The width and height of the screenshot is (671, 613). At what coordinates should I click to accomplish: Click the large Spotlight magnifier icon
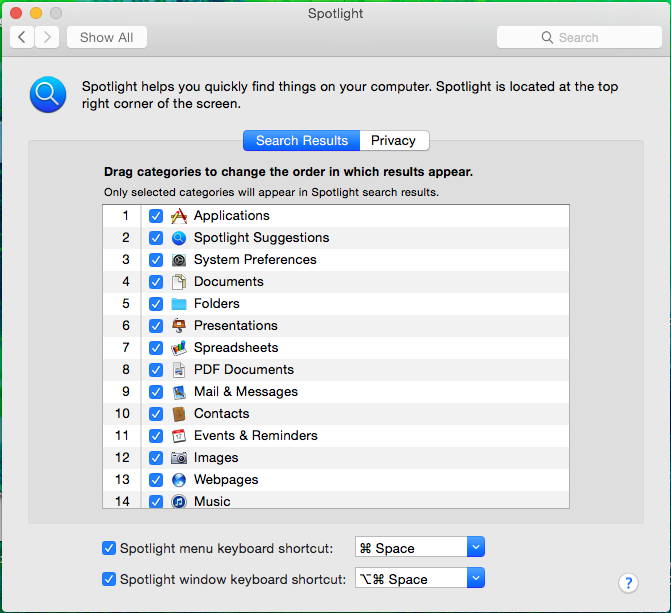48,95
